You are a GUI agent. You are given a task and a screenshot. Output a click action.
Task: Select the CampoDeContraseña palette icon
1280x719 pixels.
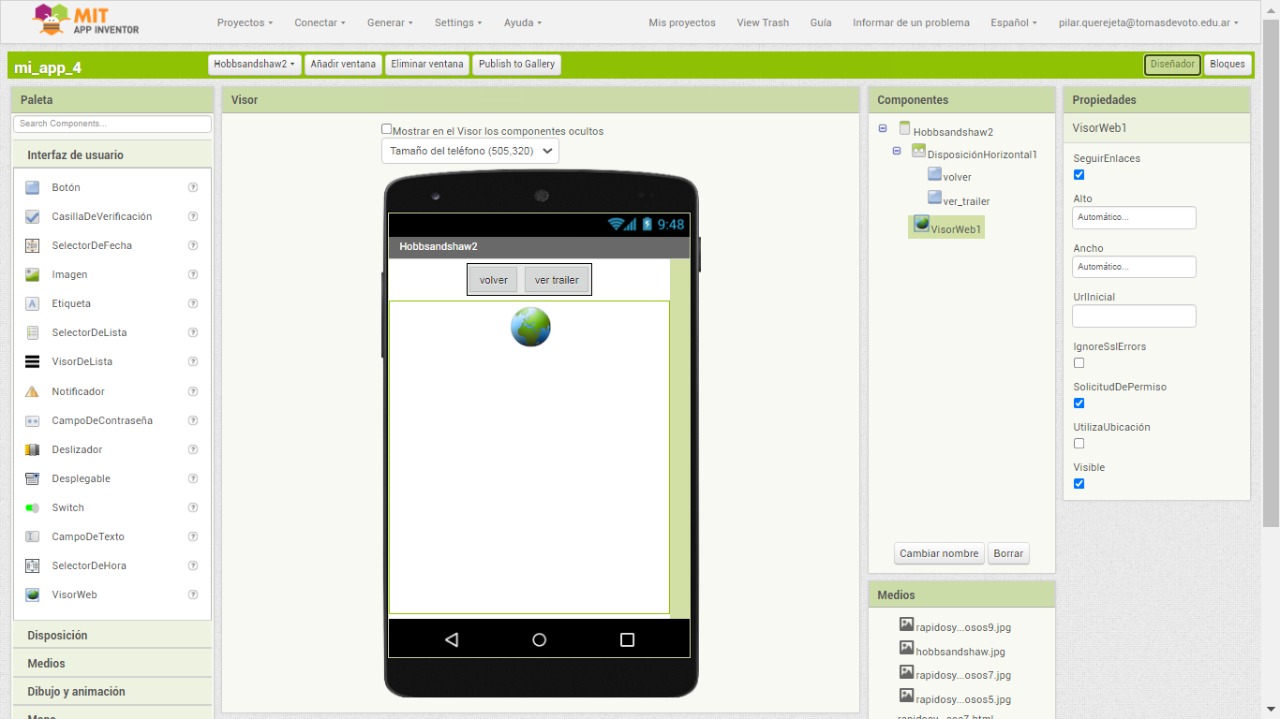pyautogui.click(x=32, y=420)
